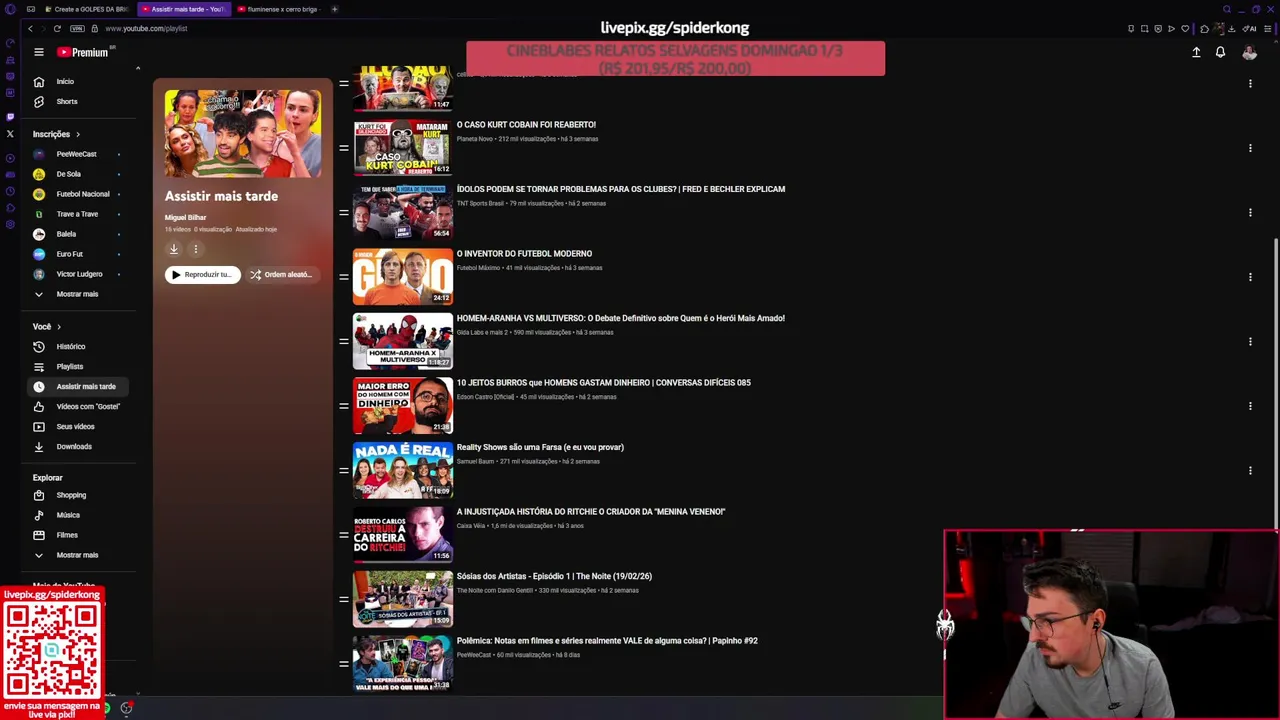This screenshot has height=720, width=1280.
Task: Open Twitch icon in browser side panel
Action: (x=10, y=117)
